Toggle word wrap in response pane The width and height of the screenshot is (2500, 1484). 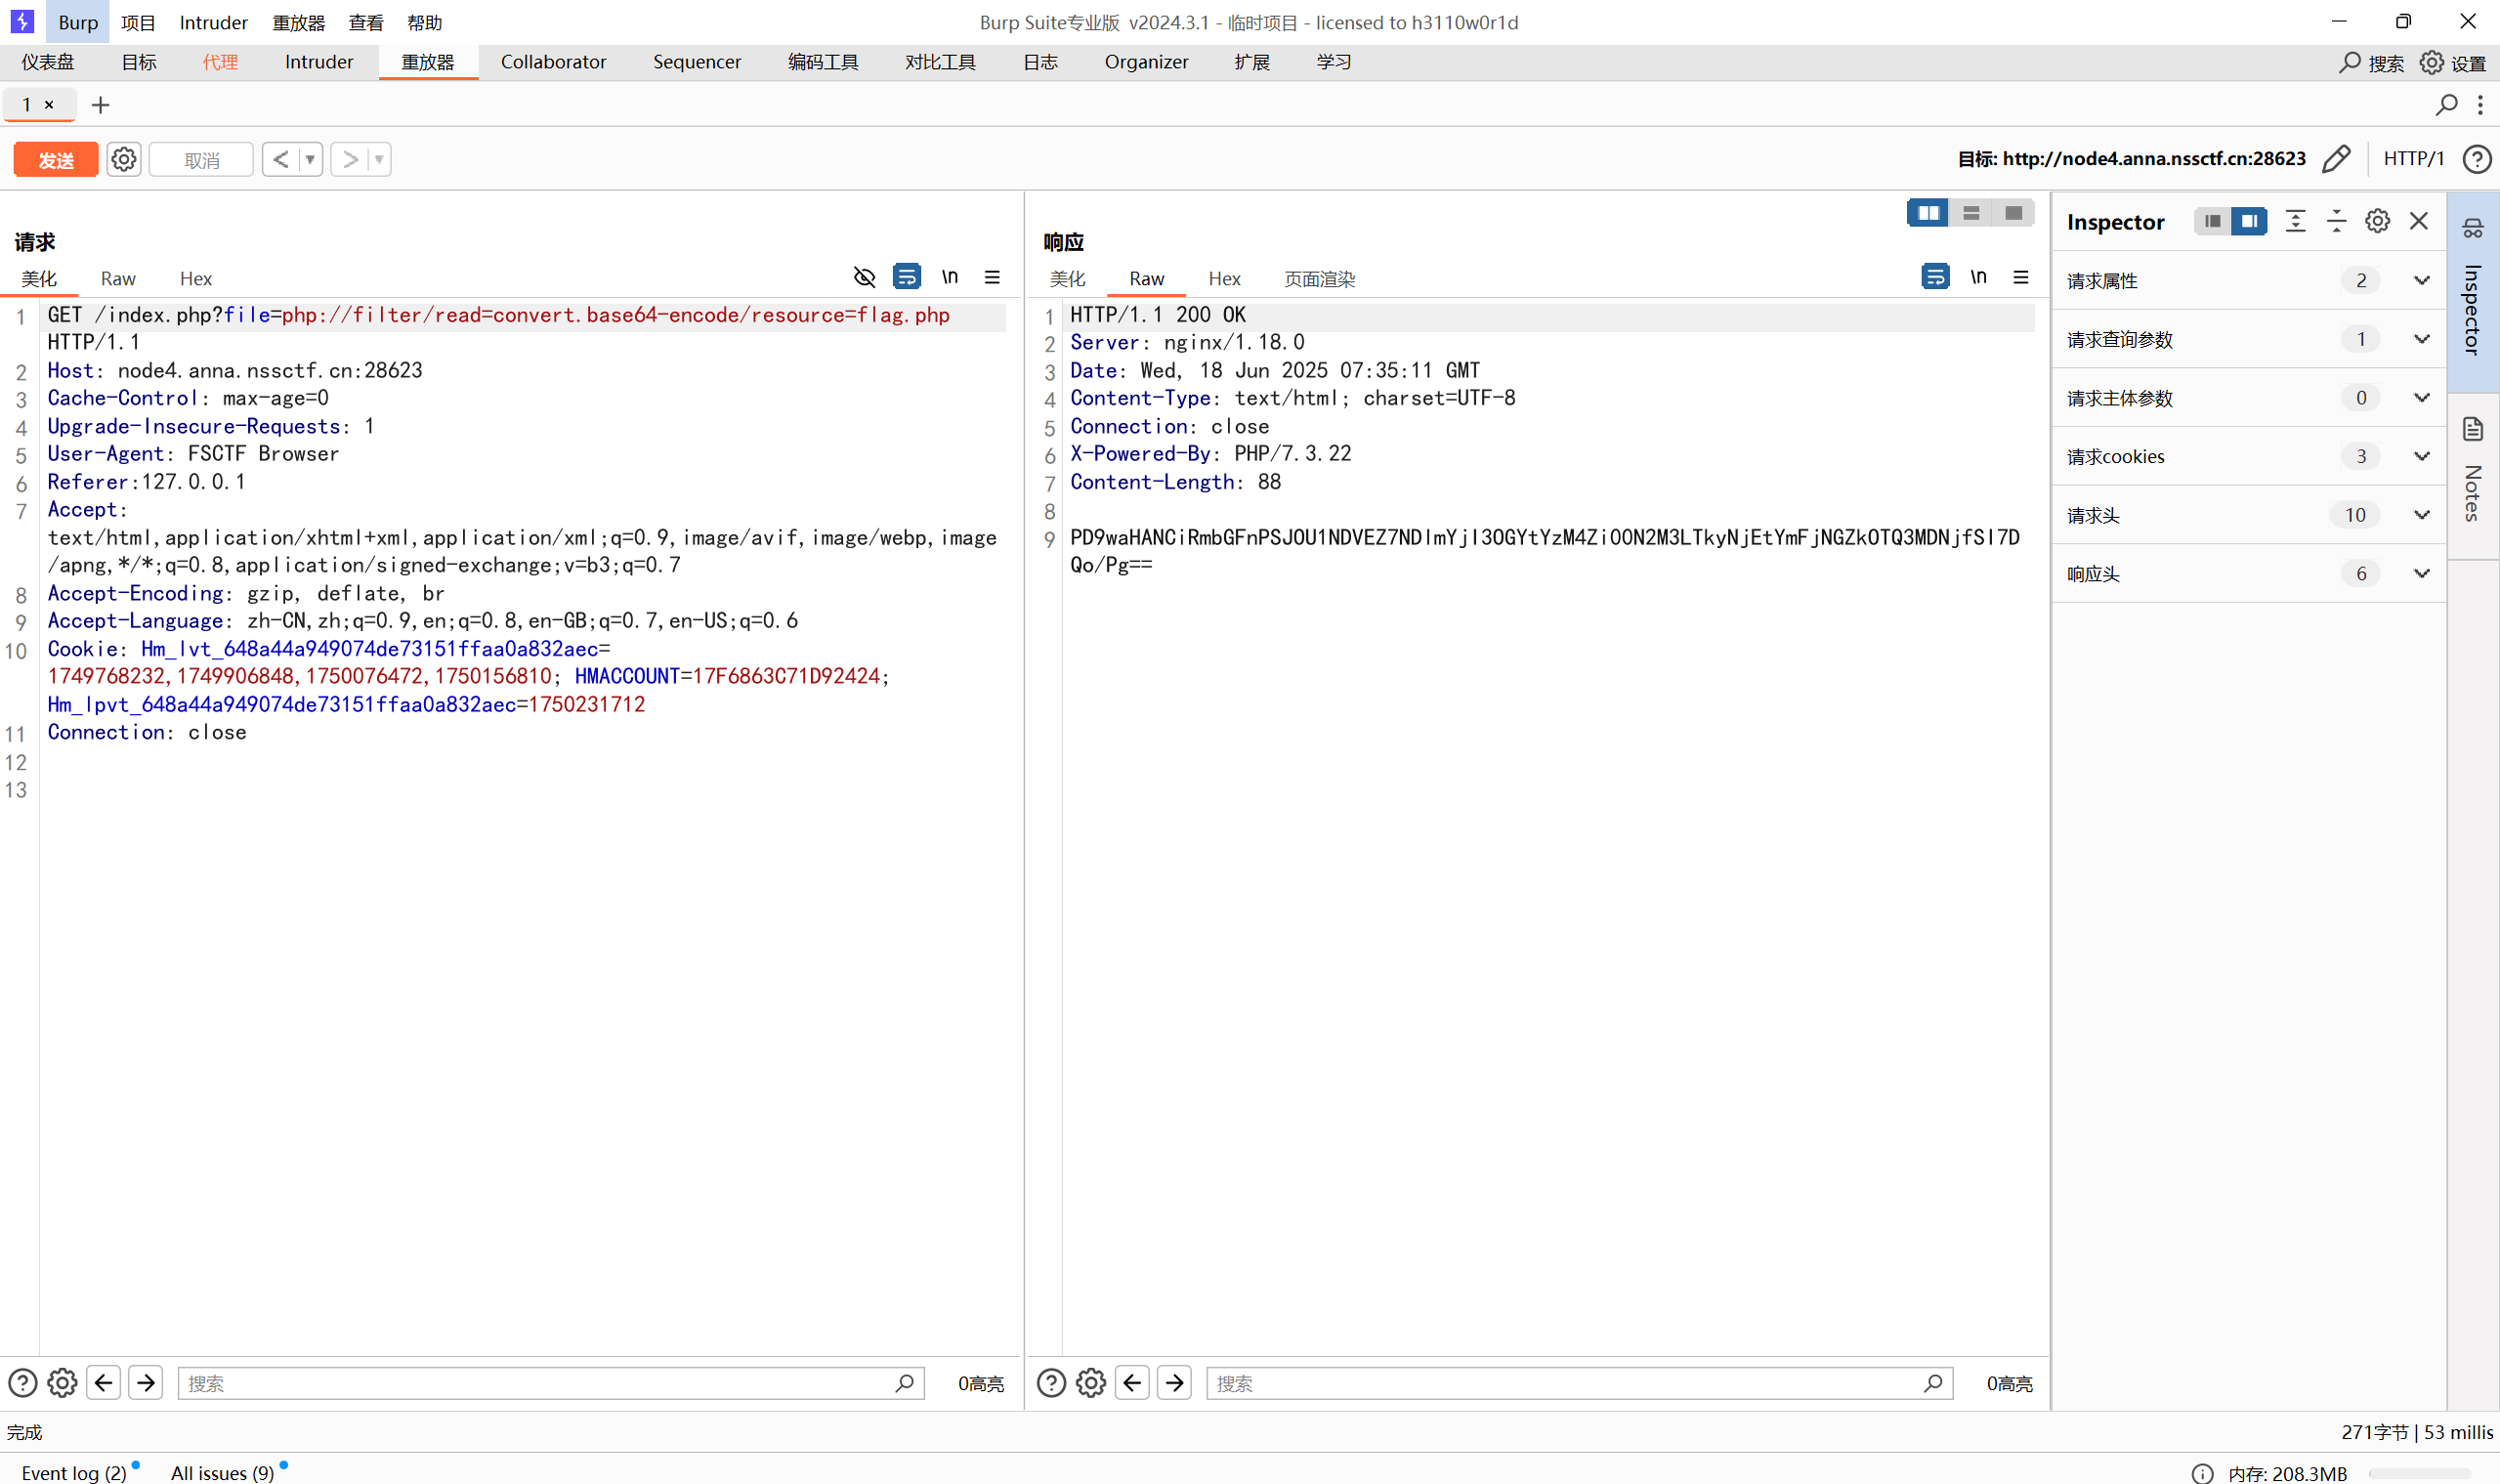pos(1935,277)
